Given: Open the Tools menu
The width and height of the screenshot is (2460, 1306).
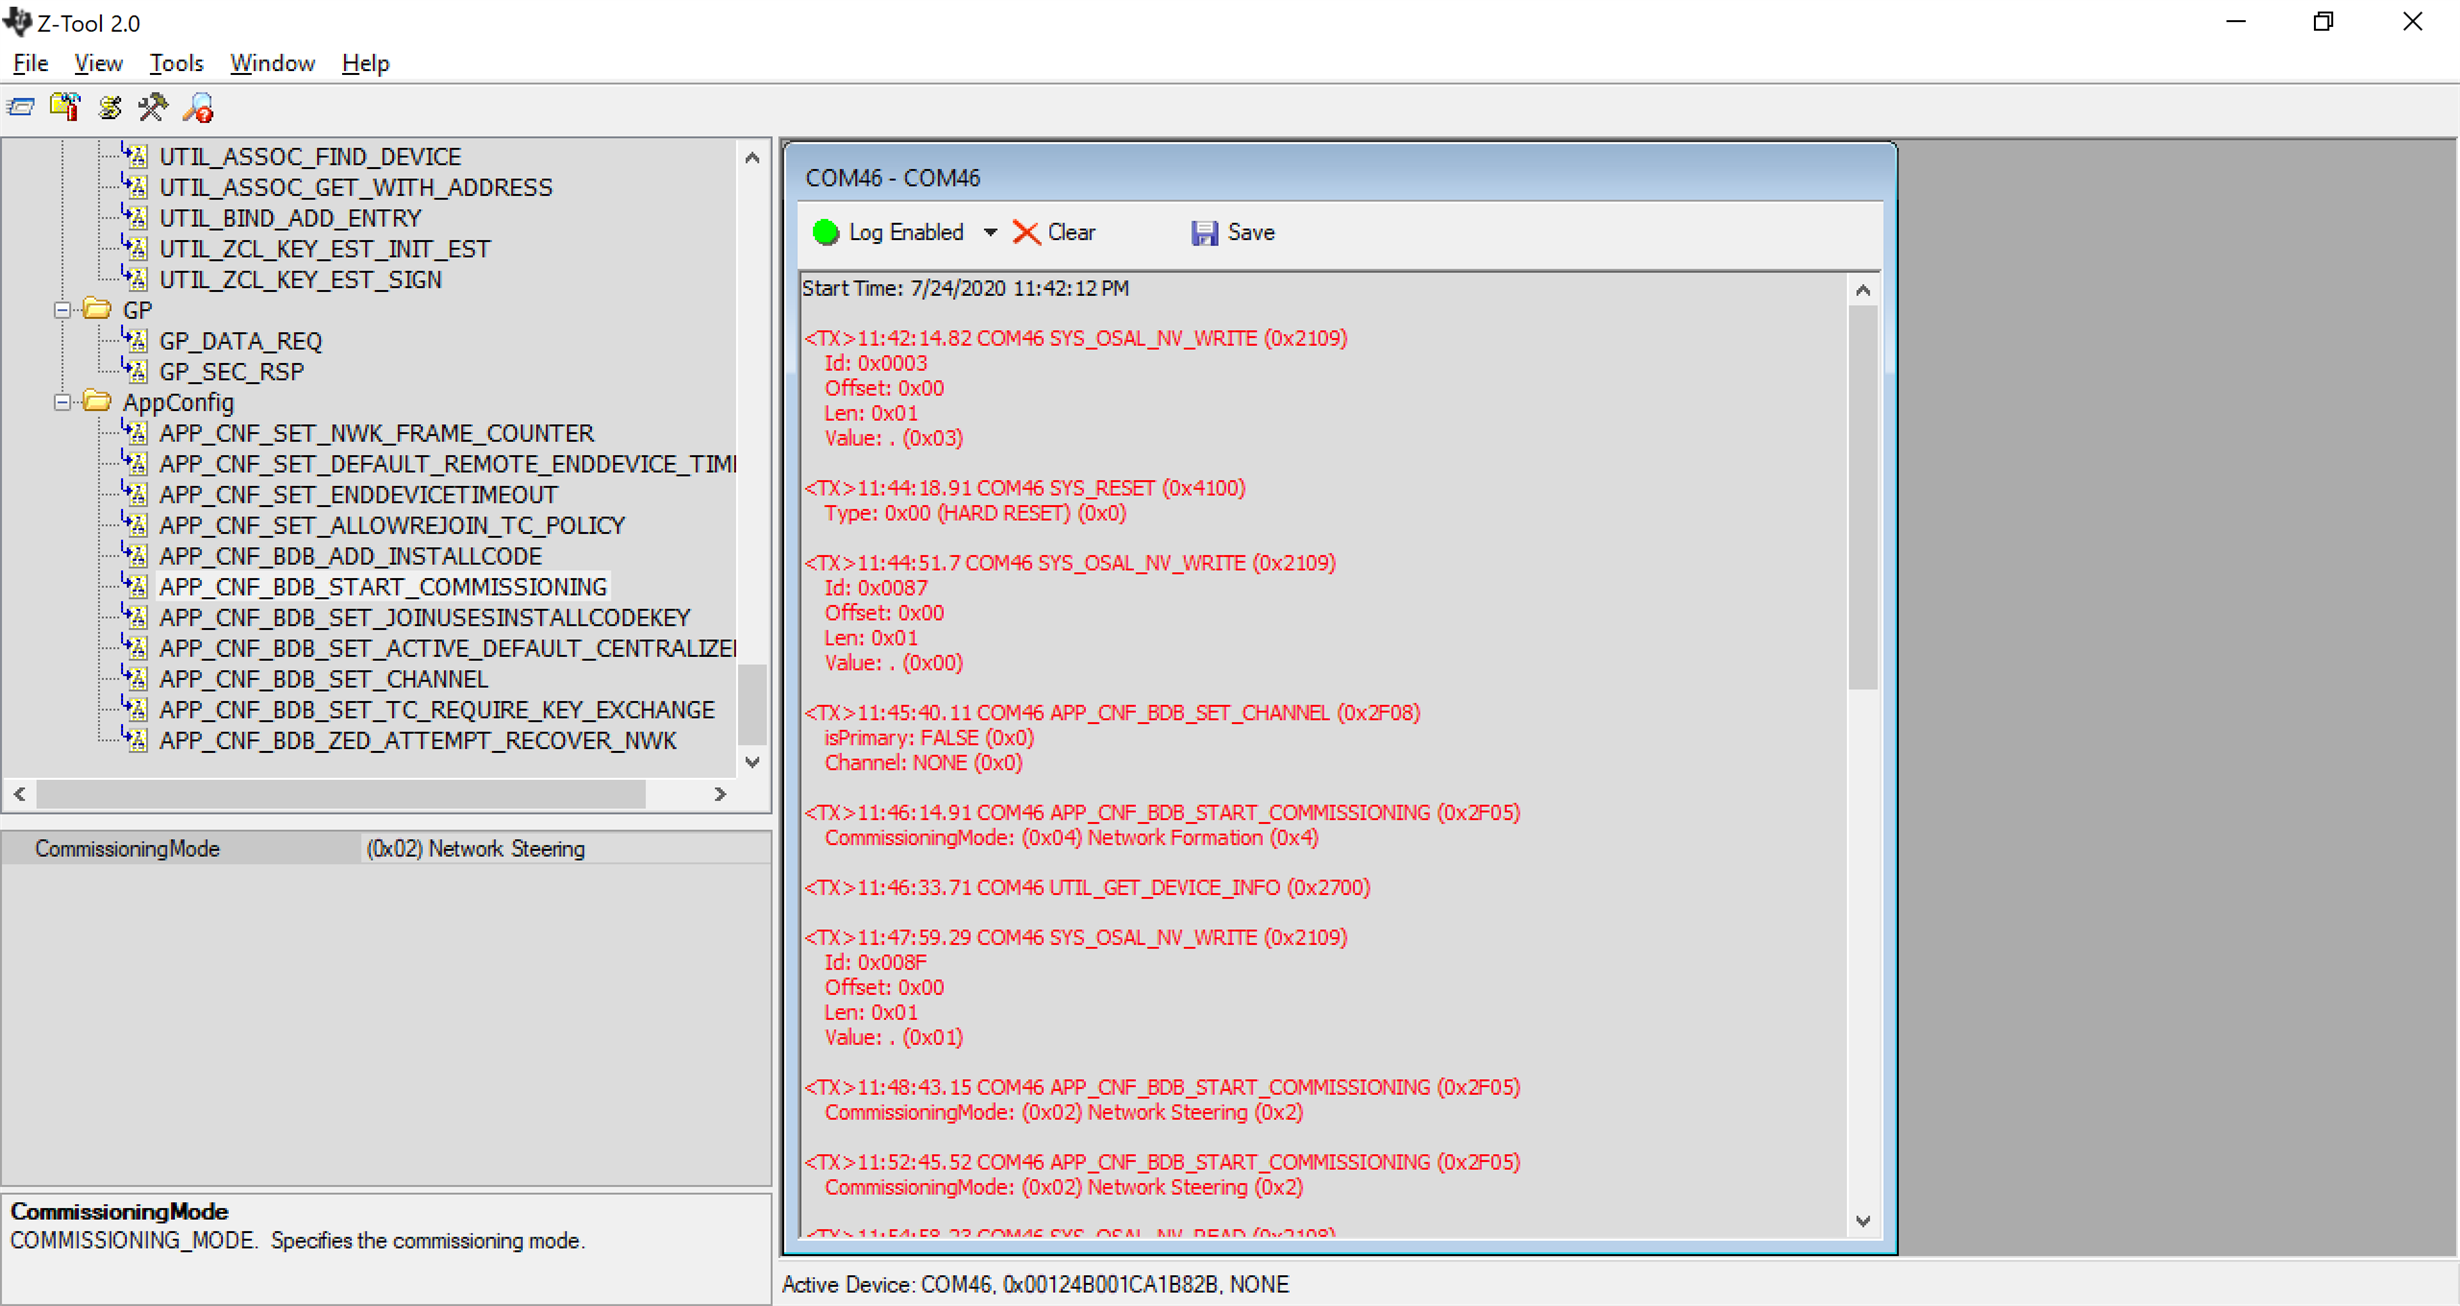Looking at the screenshot, I should coord(176,63).
